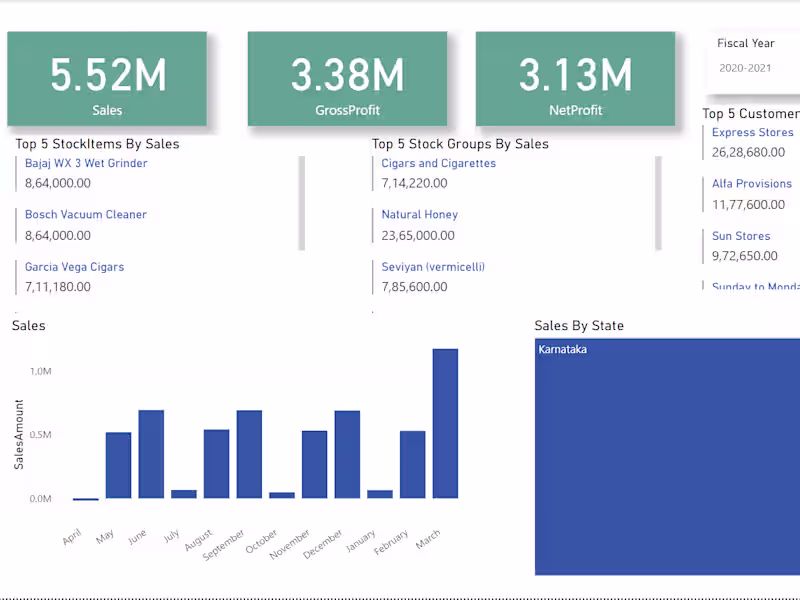Click the NetProfit 3.13M card

click(575, 79)
